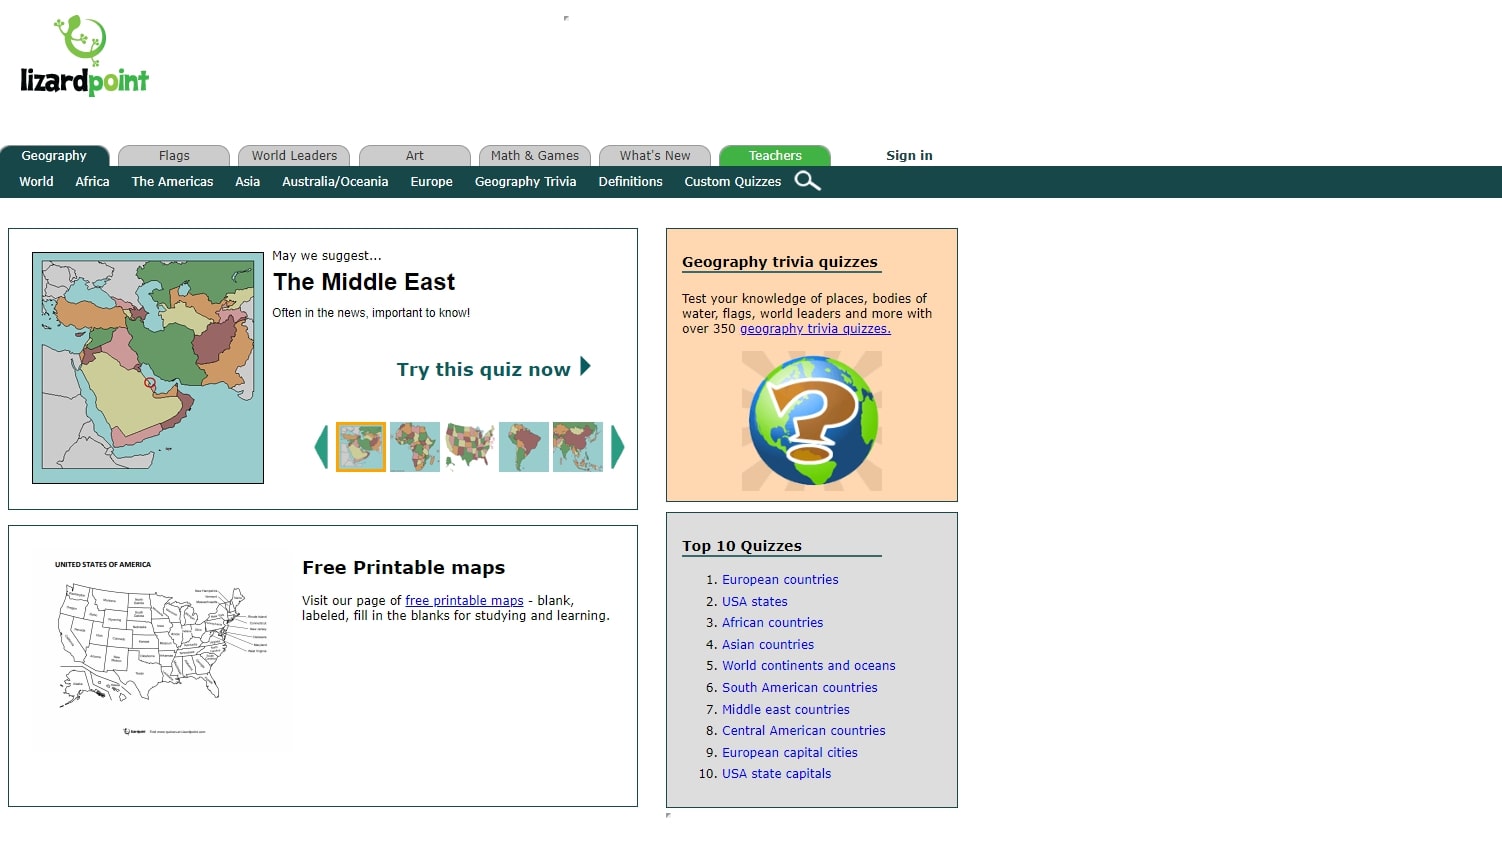This screenshot has width=1502, height=844.
Task: Go to the Teachers tab
Action: click(x=775, y=156)
